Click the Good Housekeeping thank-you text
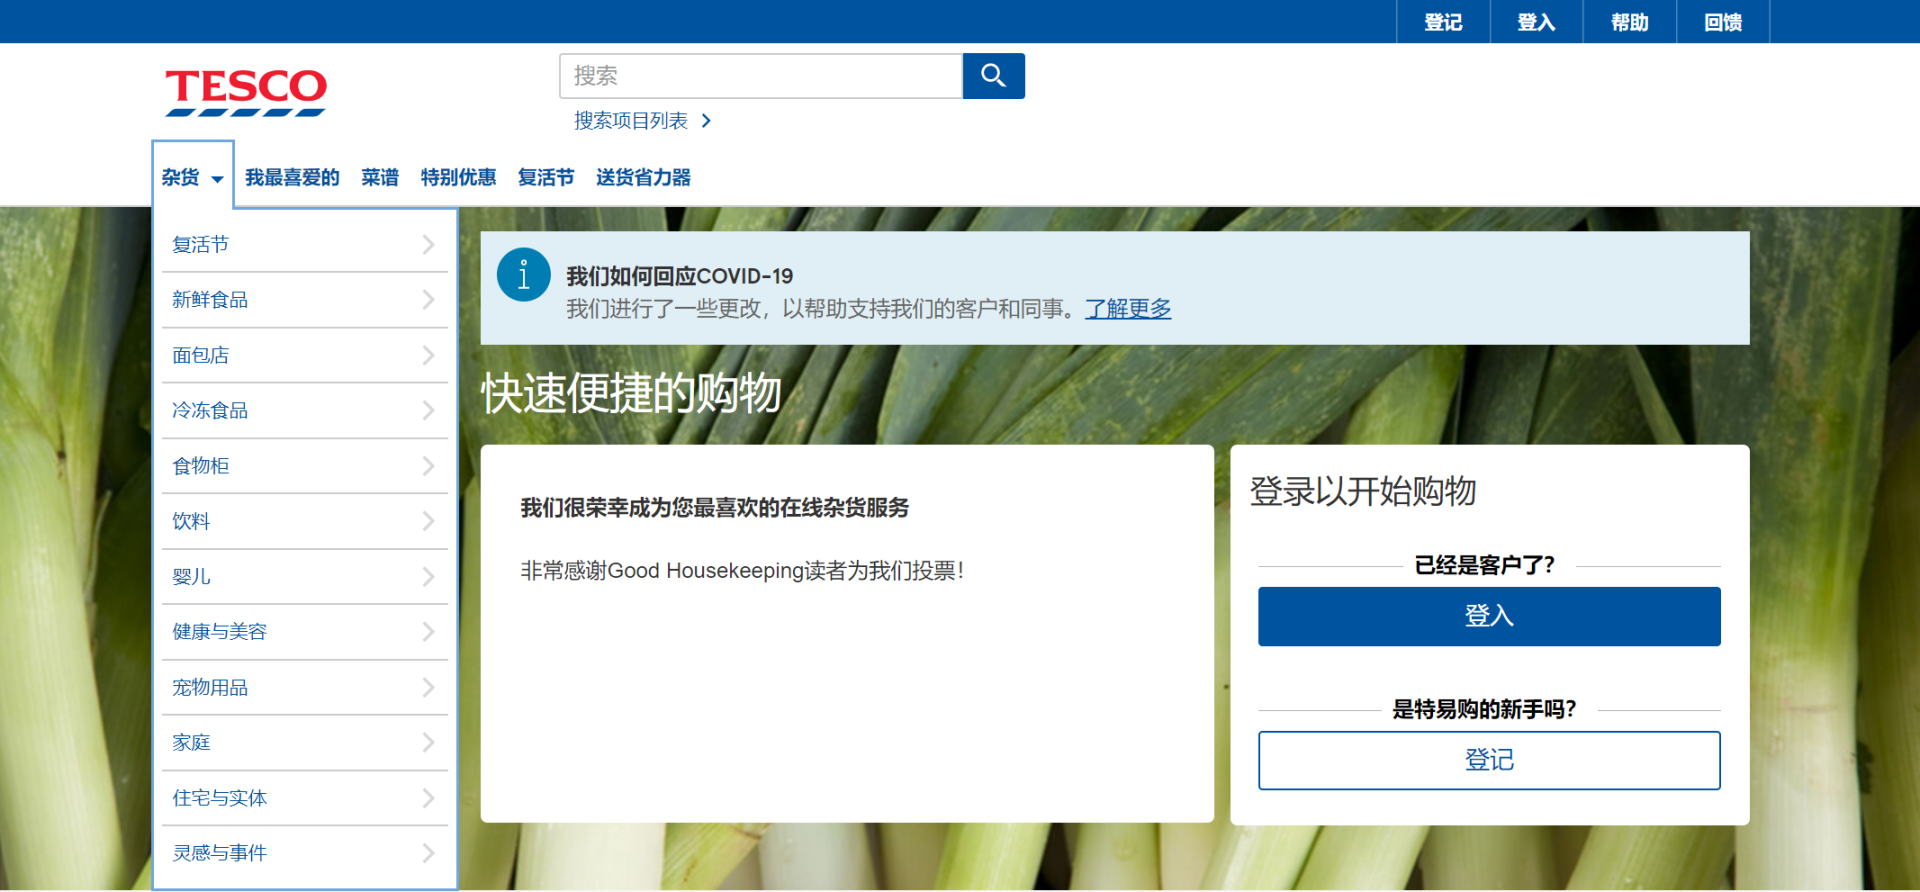 (742, 571)
